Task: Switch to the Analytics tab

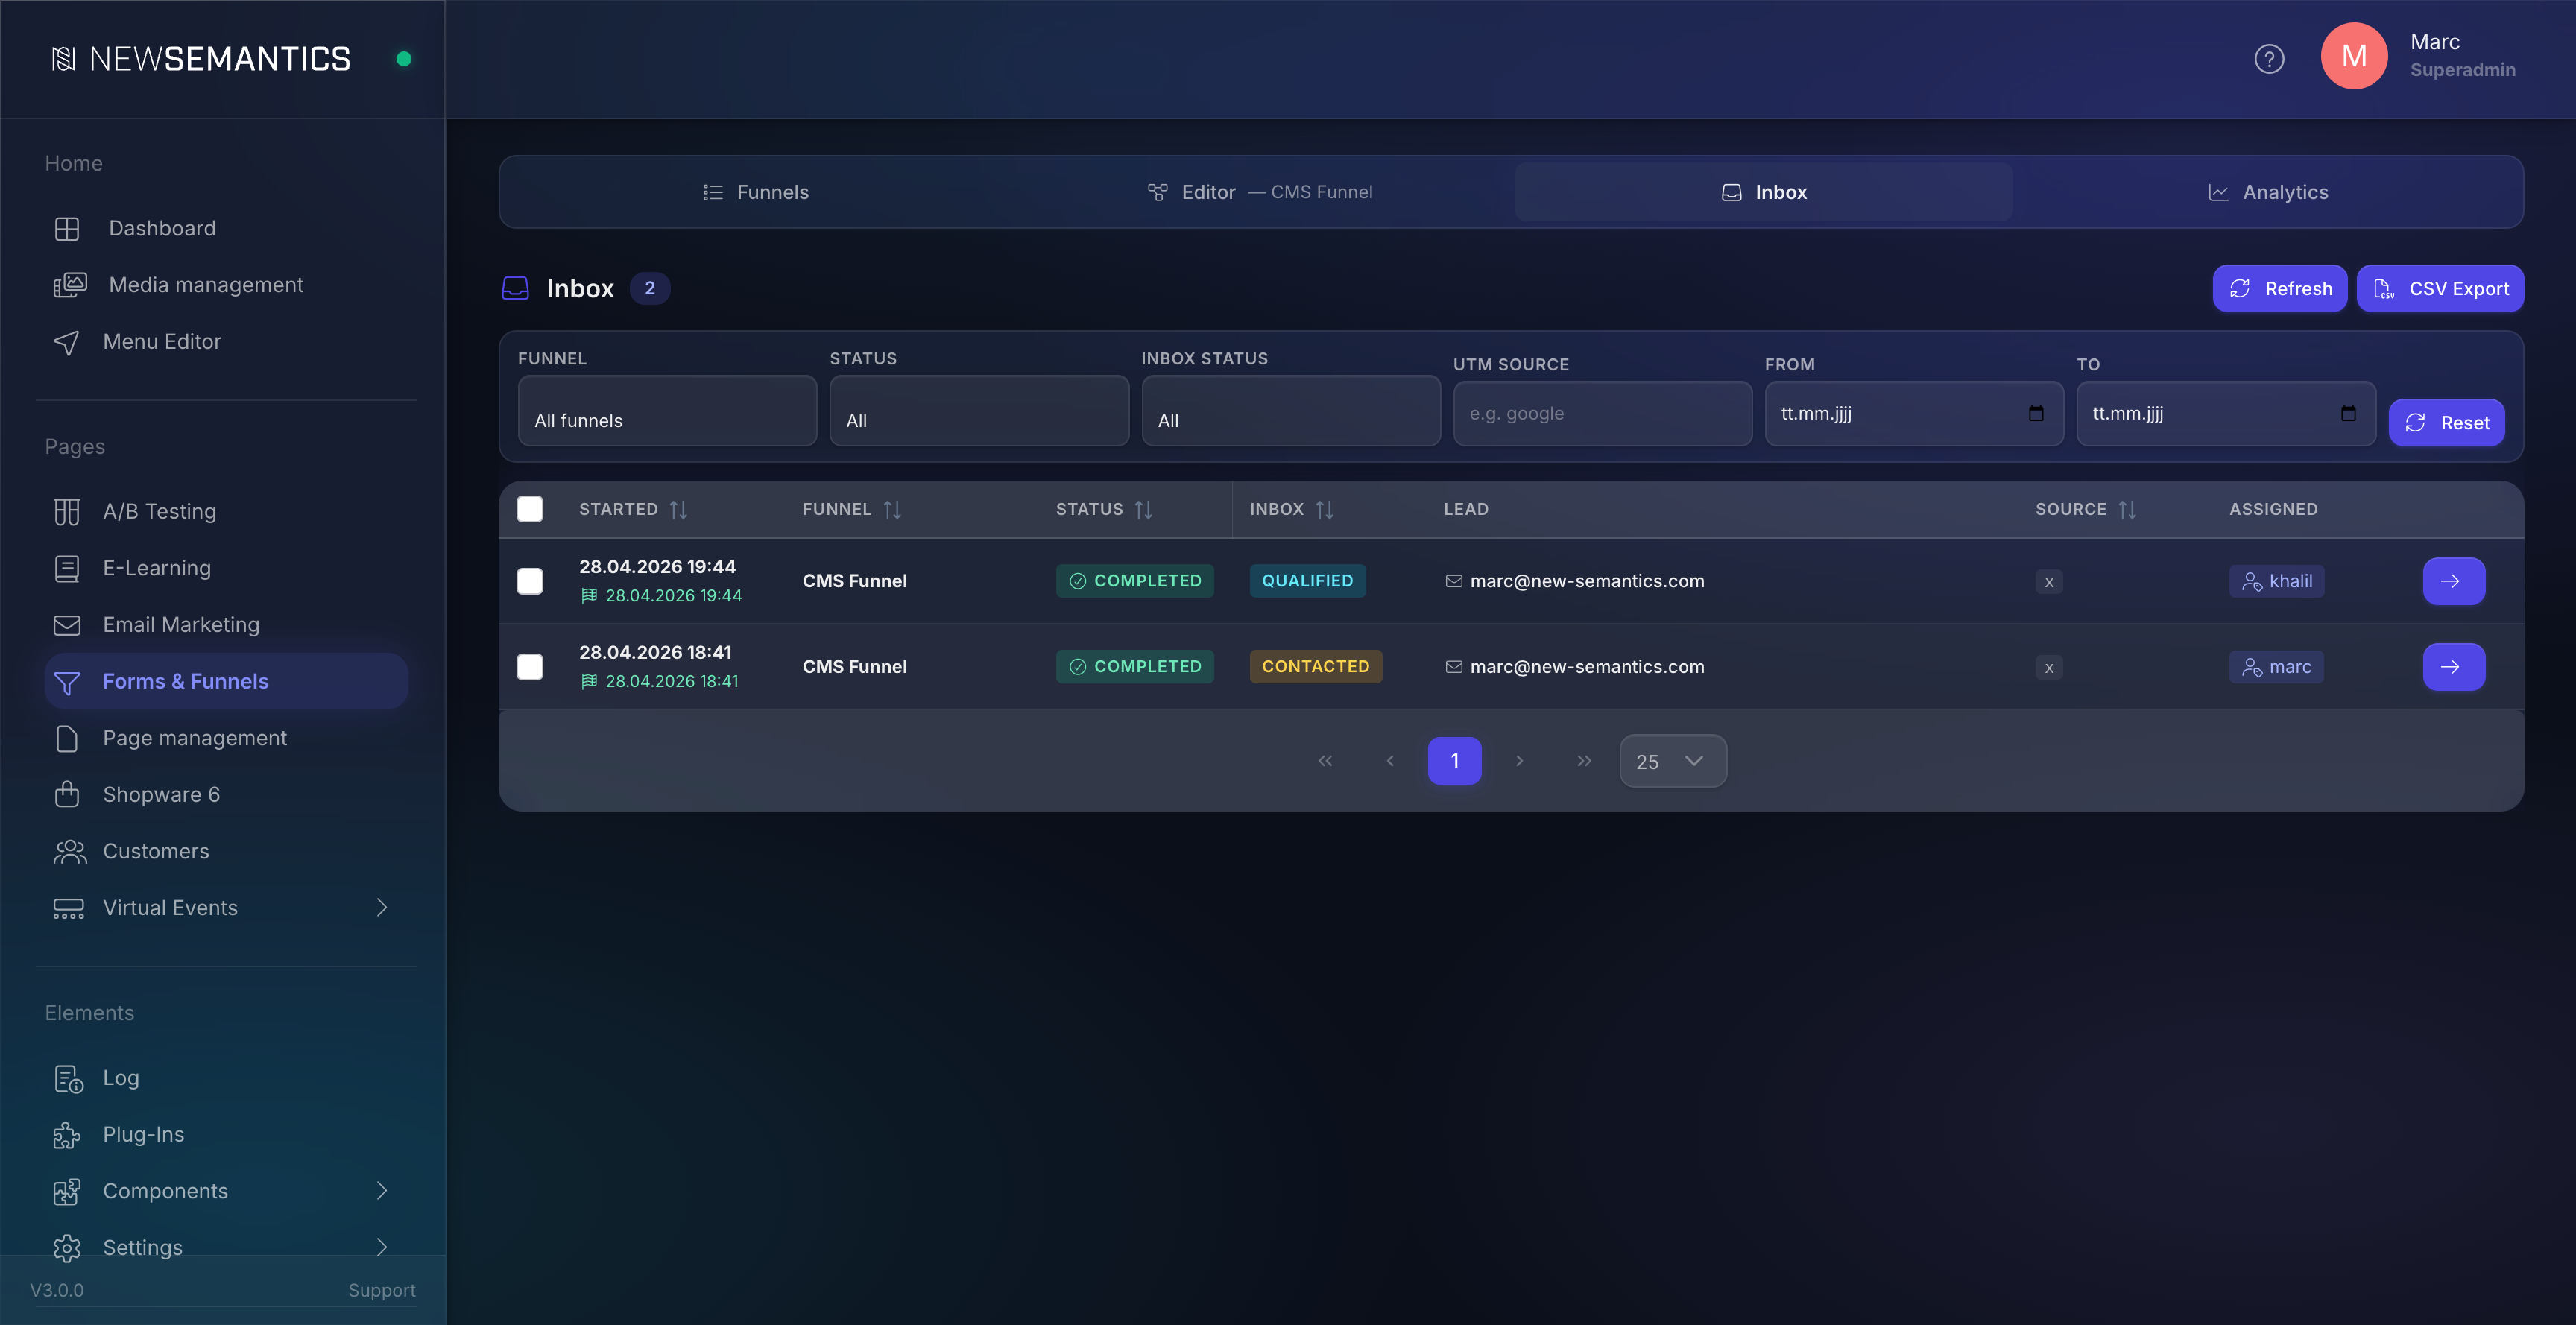Action: 2267,192
